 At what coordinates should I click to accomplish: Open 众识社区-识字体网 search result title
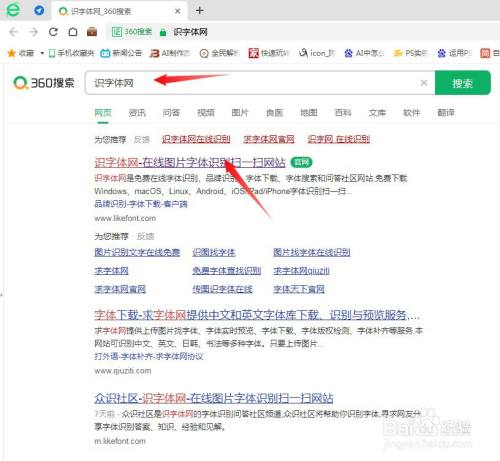[x=214, y=398]
